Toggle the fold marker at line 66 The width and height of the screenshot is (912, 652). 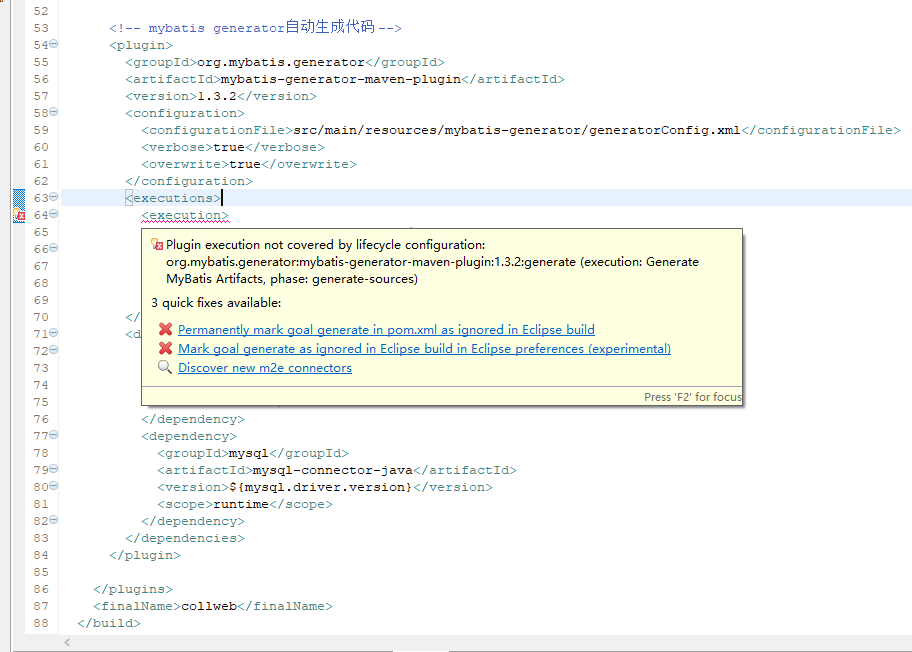[54, 248]
